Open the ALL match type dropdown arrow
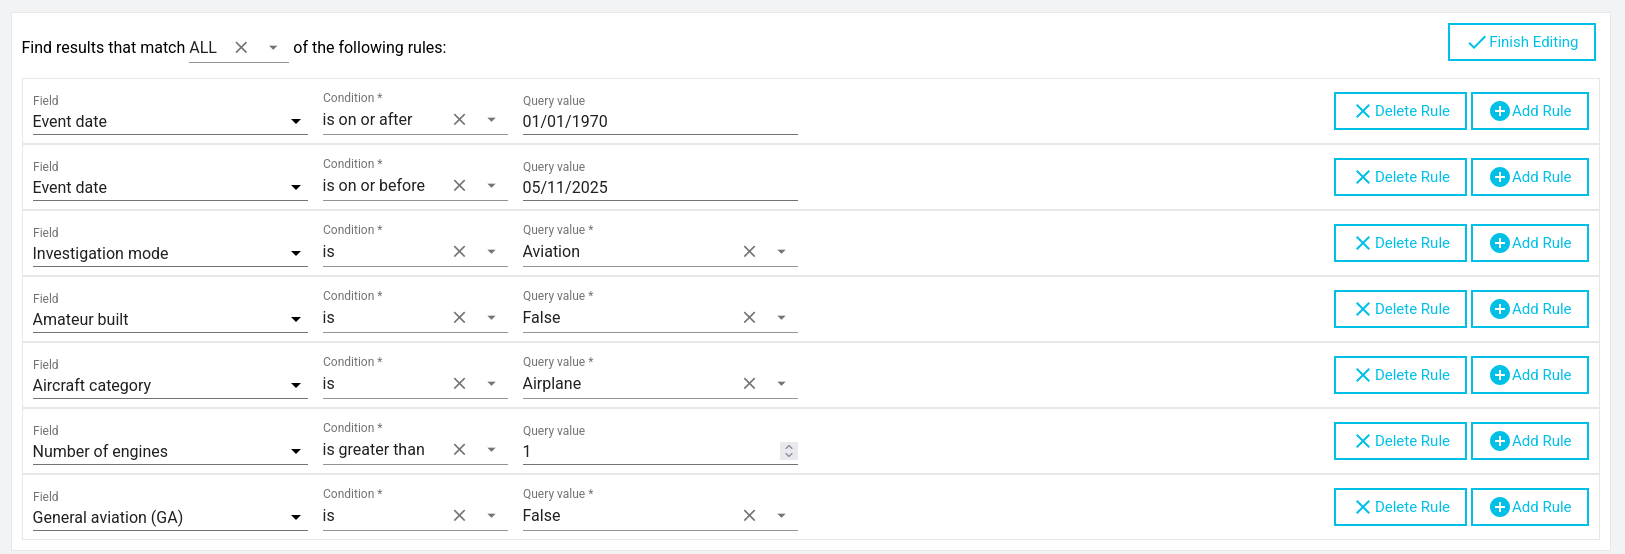 (273, 47)
